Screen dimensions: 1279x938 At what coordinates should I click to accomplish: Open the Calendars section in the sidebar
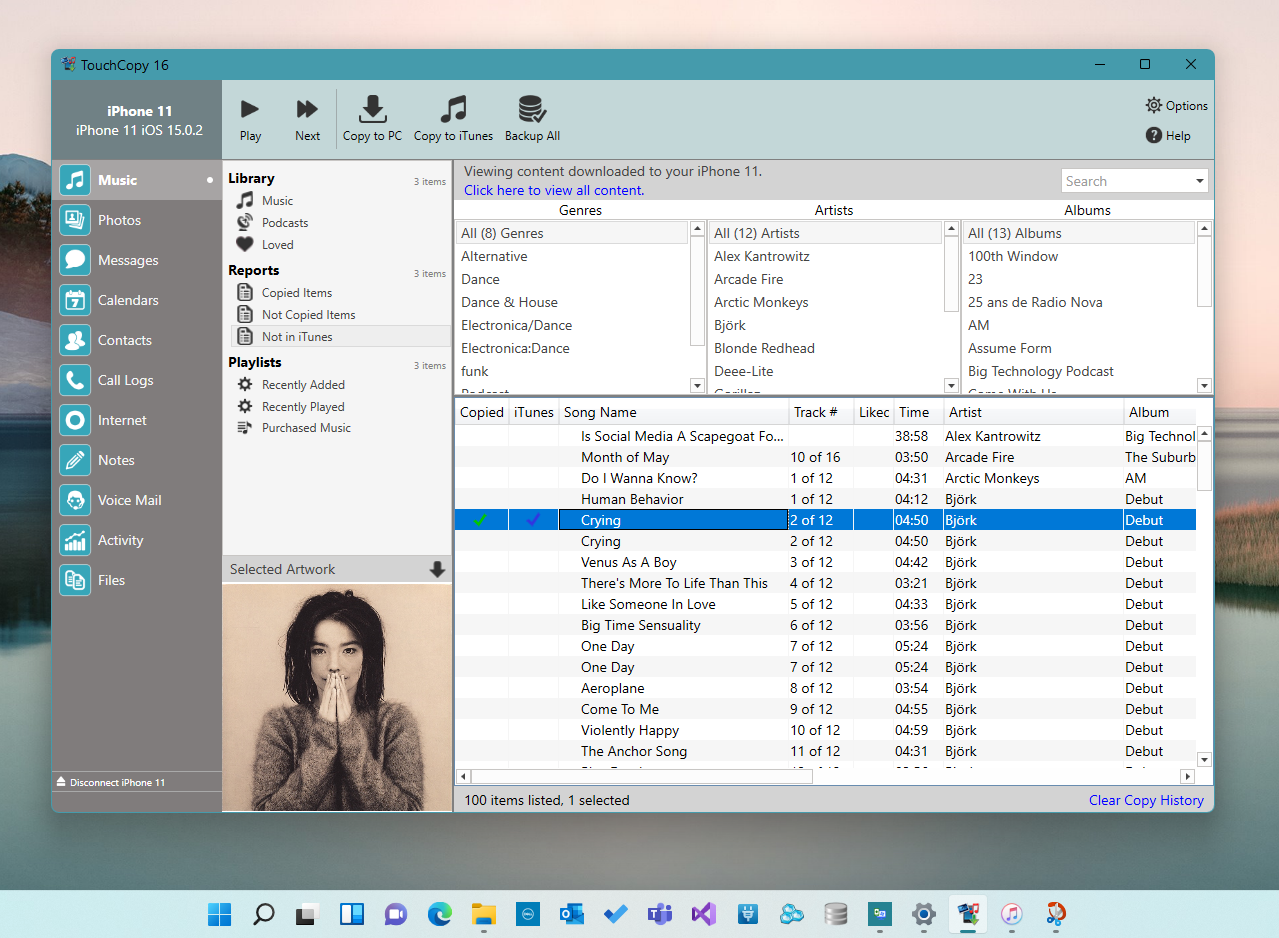pyautogui.click(x=136, y=300)
